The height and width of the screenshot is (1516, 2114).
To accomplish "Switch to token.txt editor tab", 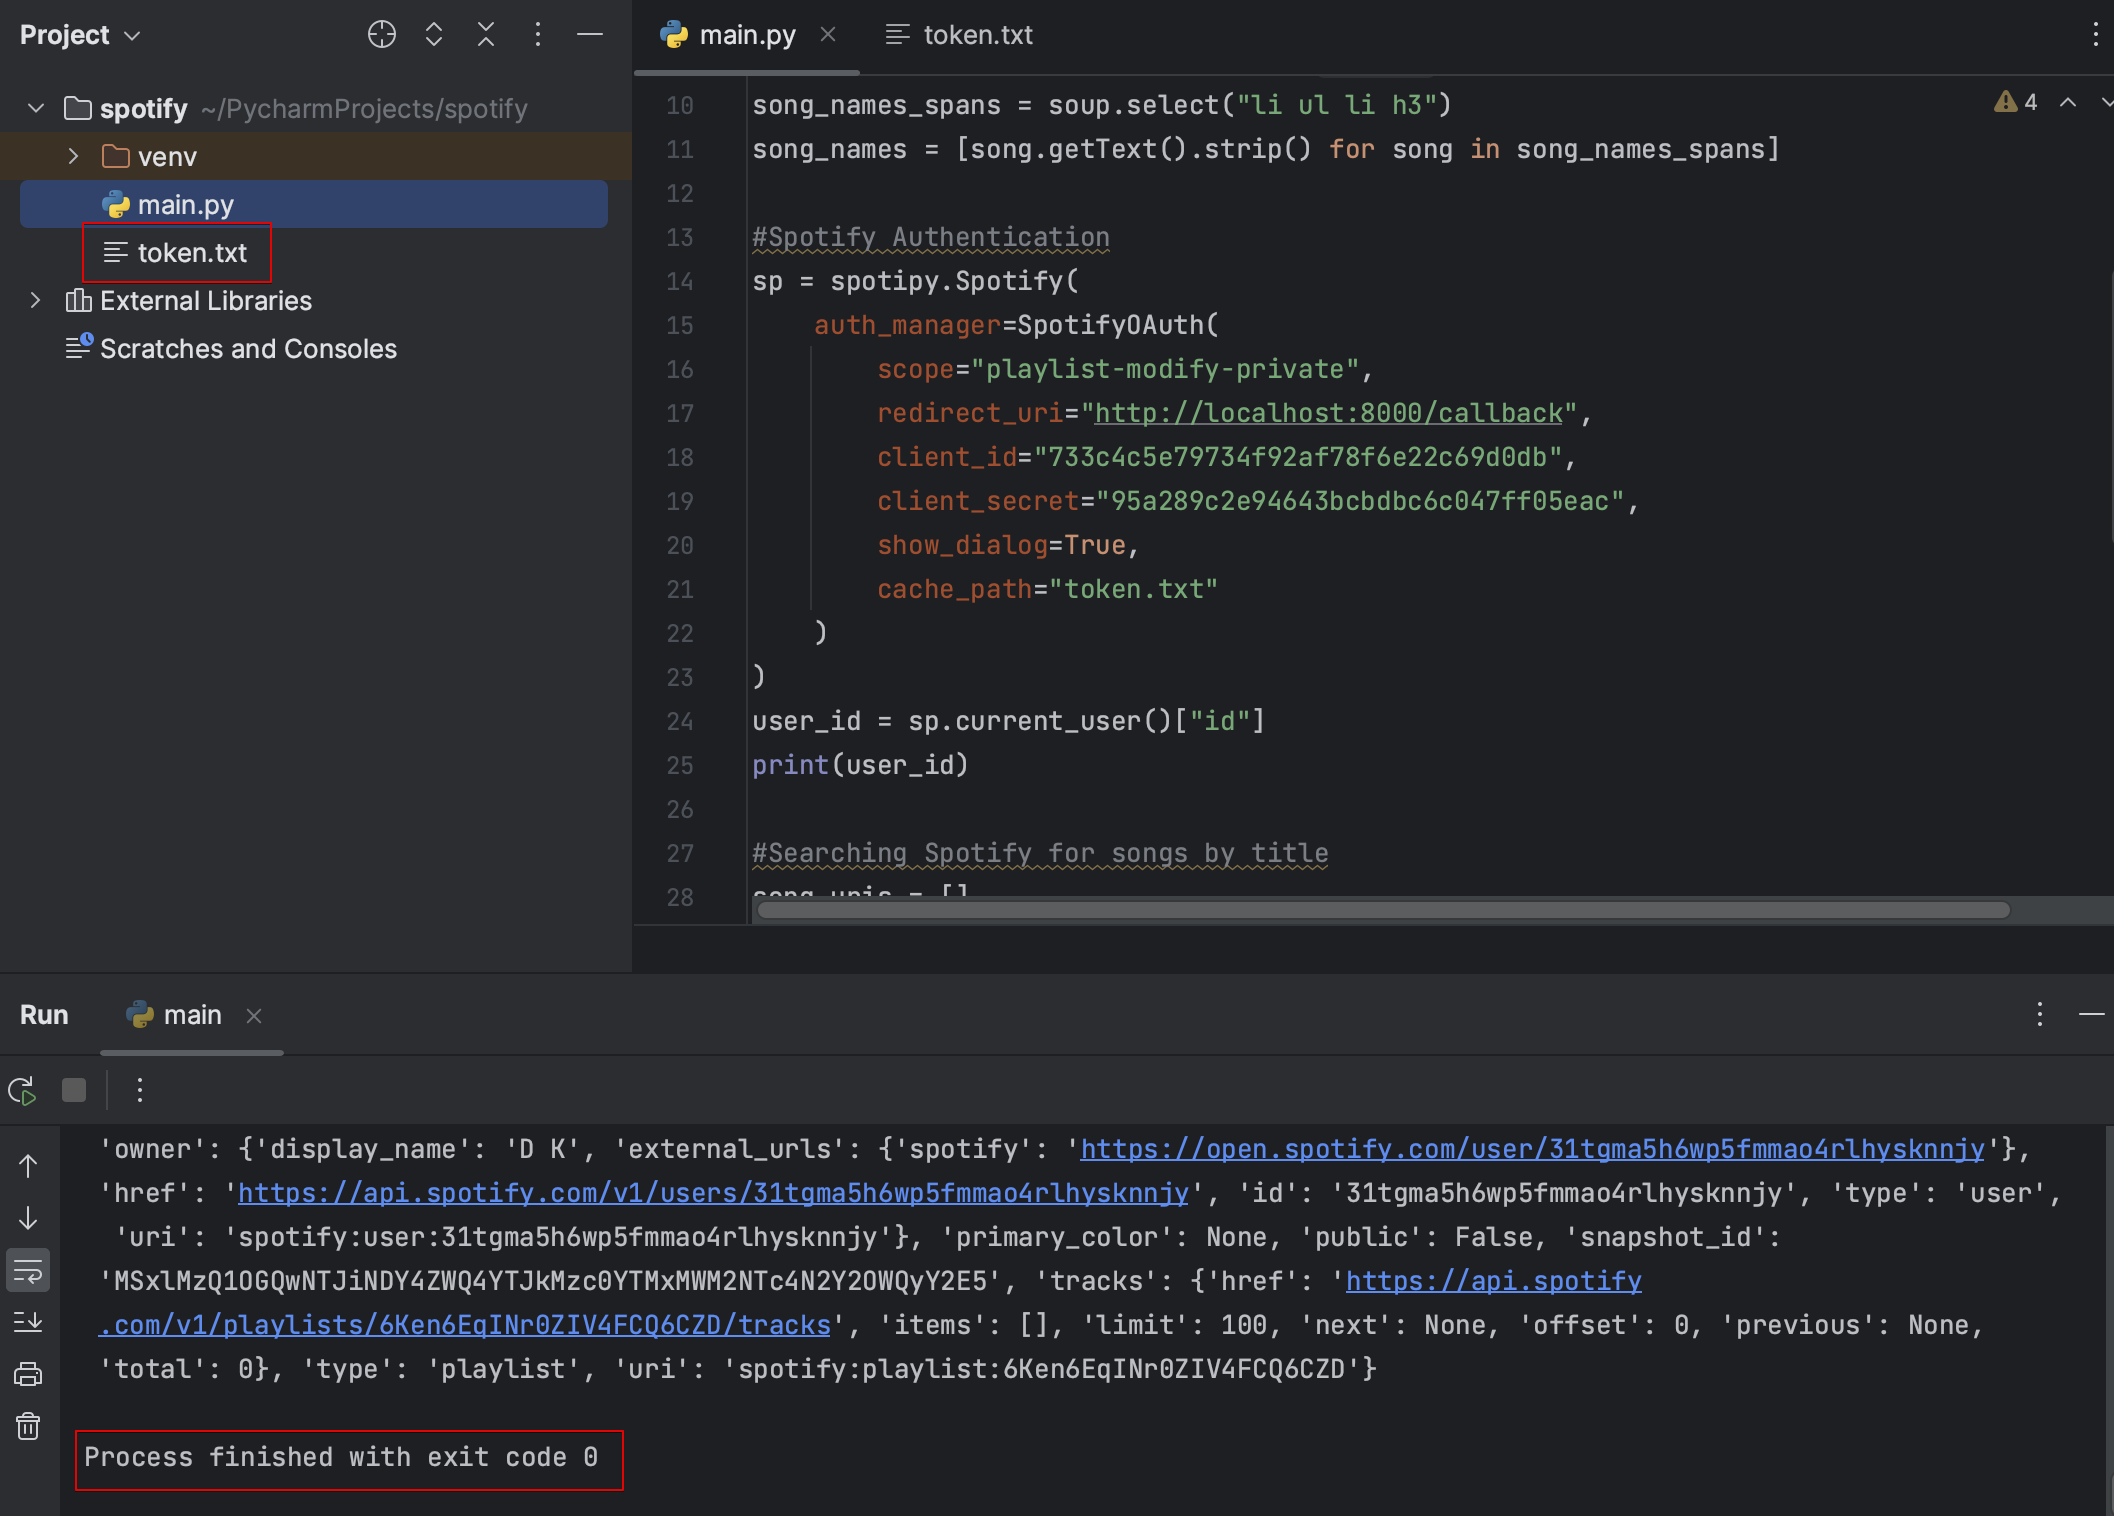I will tap(958, 35).
